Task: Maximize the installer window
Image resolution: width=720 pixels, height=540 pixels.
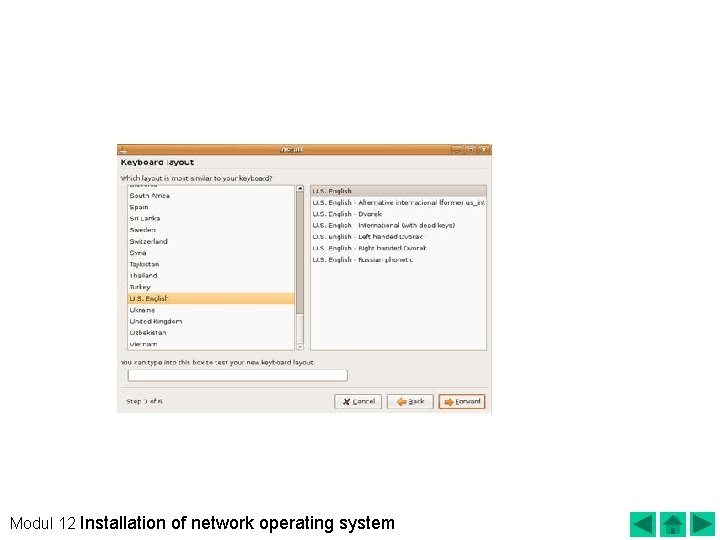Action: pyautogui.click(x=471, y=150)
